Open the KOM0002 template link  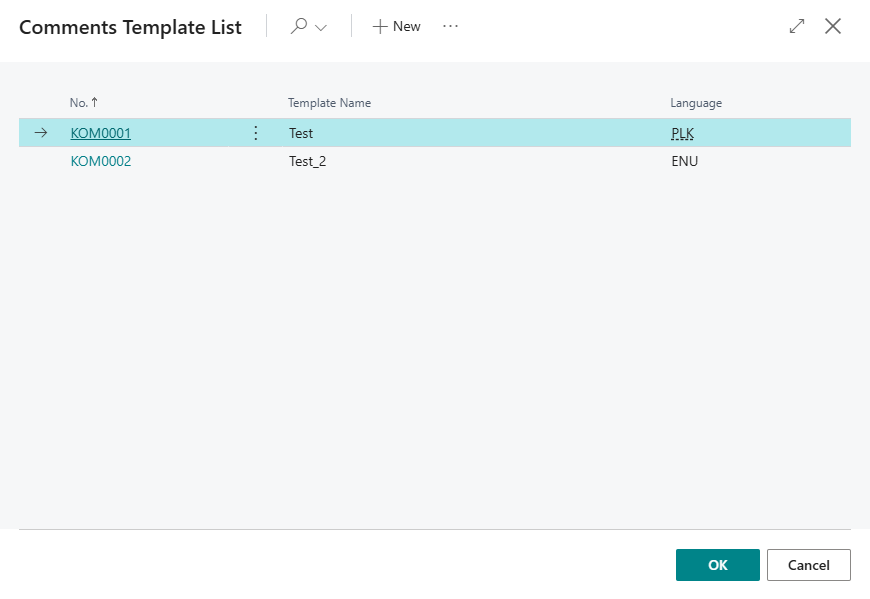coord(100,161)
